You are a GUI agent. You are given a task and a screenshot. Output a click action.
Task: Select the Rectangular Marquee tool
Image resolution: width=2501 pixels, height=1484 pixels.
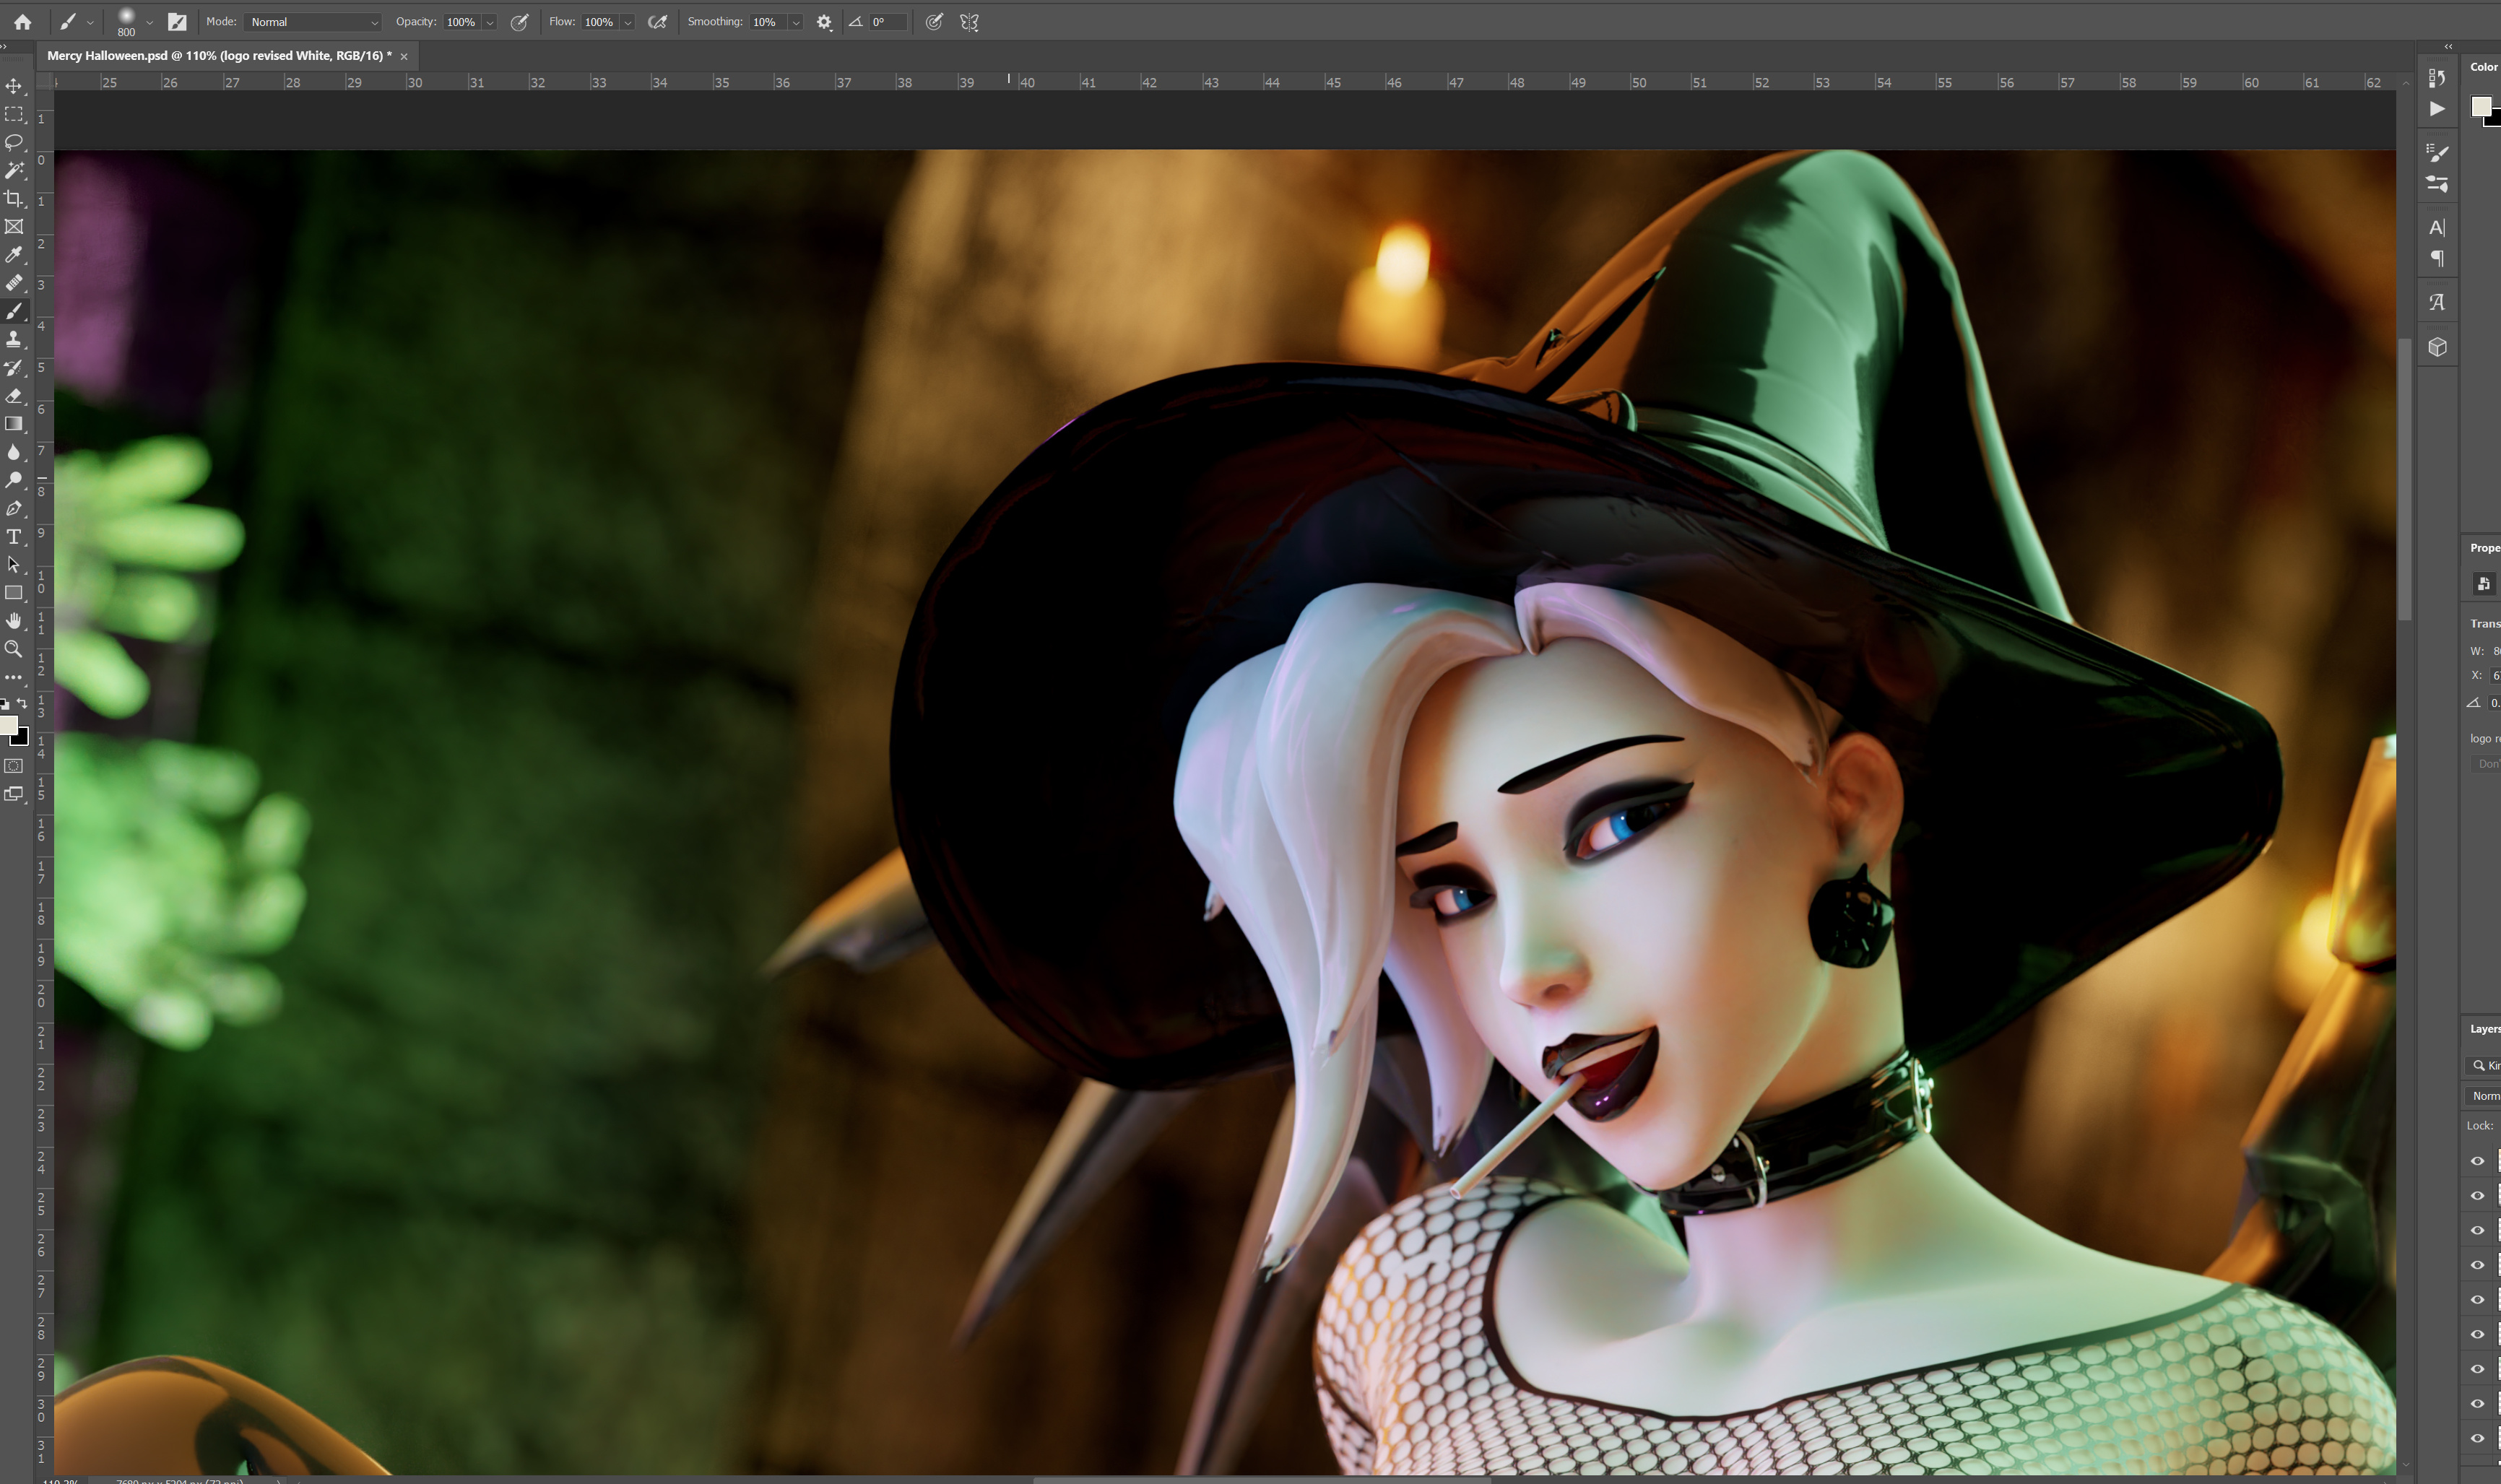click(x=14, y=114)
